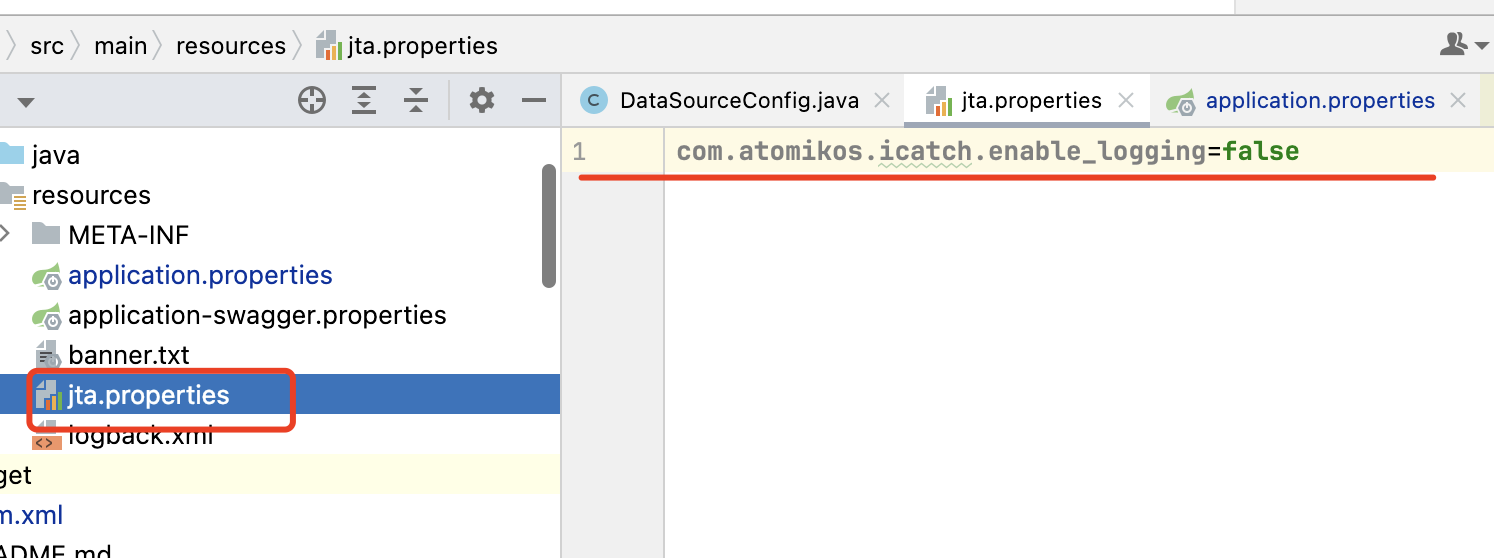Hide the project tool window with minus icon
The width and height of the screenshot is (1494, 558).
pyautogui.click(x=534, y=100)
